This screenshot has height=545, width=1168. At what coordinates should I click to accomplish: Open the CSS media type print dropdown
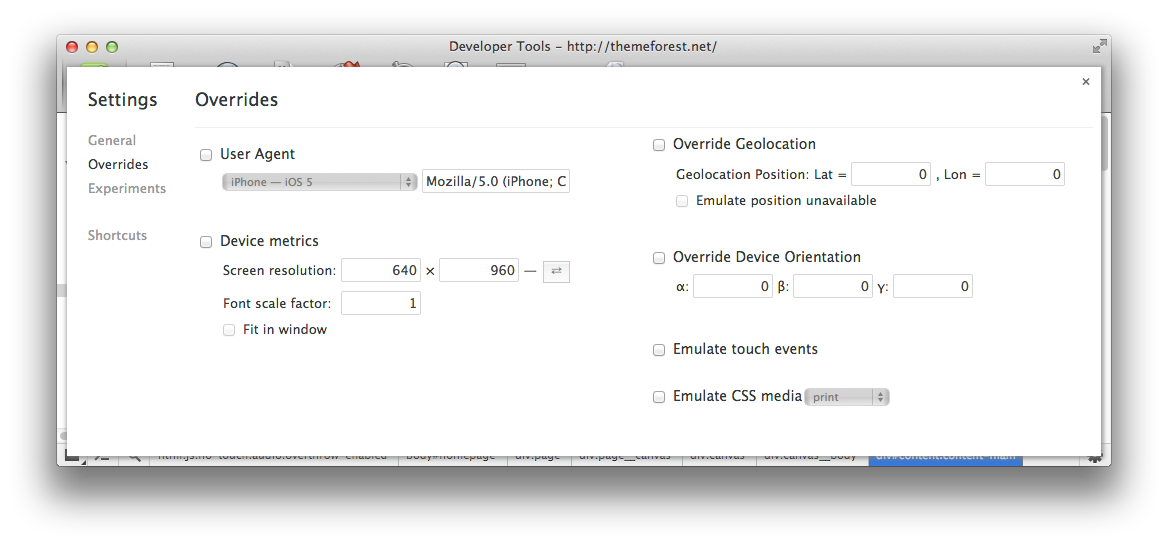tap(847, 397)
